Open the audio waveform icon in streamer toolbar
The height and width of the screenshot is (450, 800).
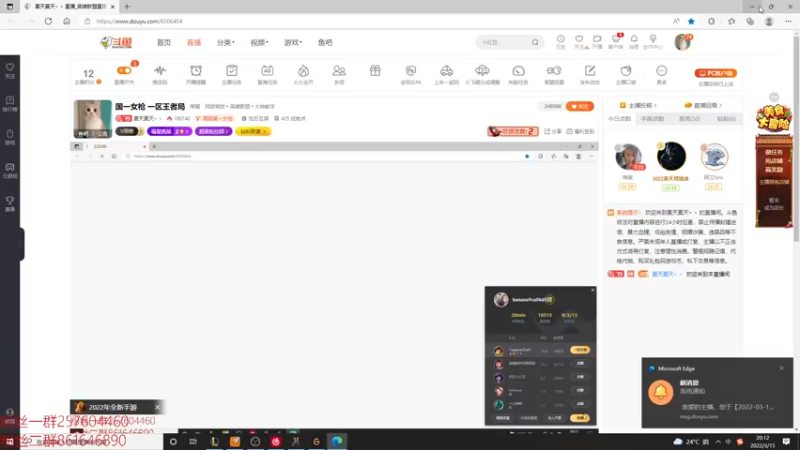pyautogui.click(x=160, y=70)
